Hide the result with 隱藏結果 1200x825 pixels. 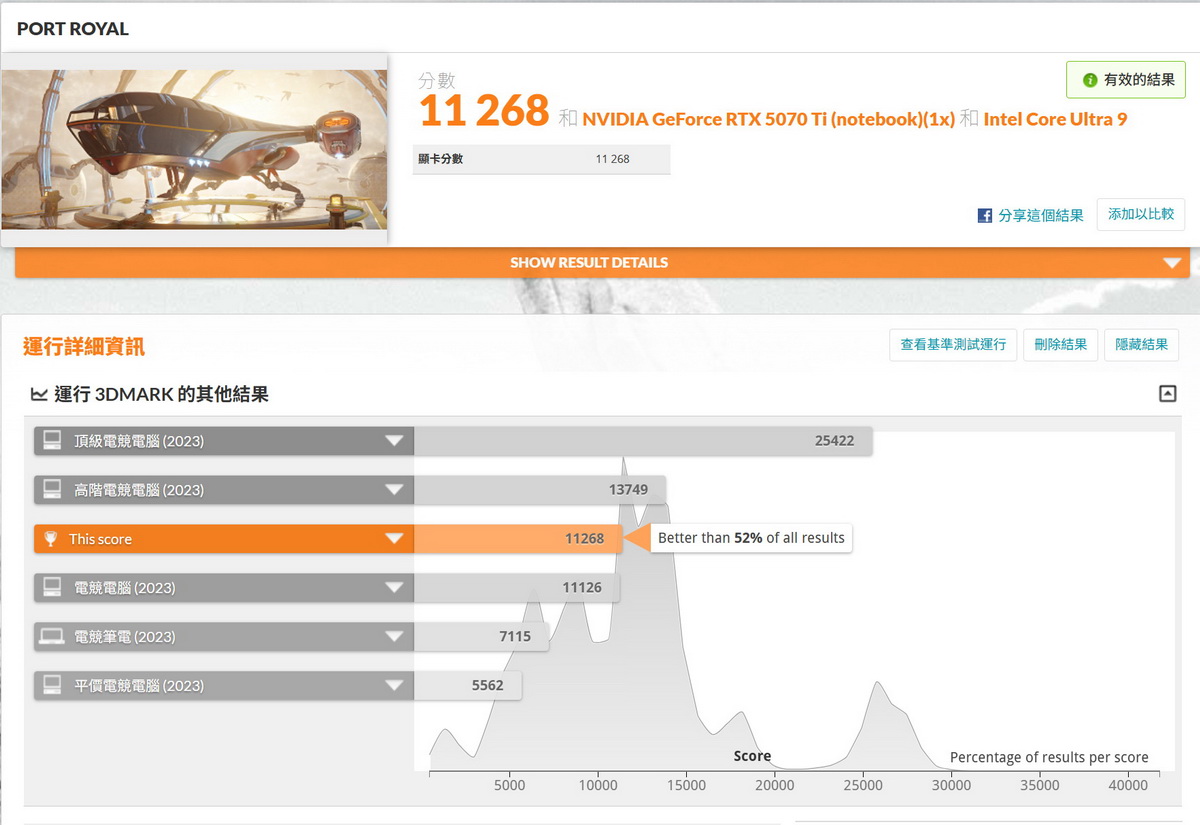tap(1141, 344)
